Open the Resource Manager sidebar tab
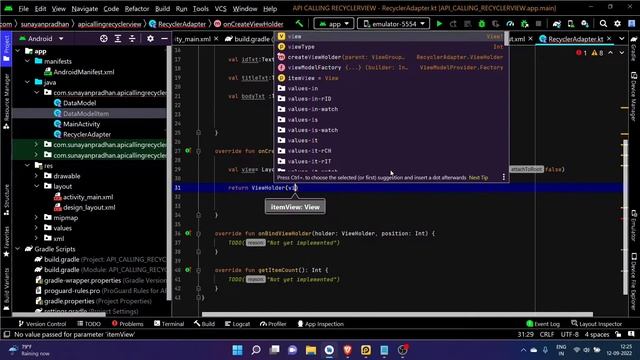 click(x=6, y=101)
